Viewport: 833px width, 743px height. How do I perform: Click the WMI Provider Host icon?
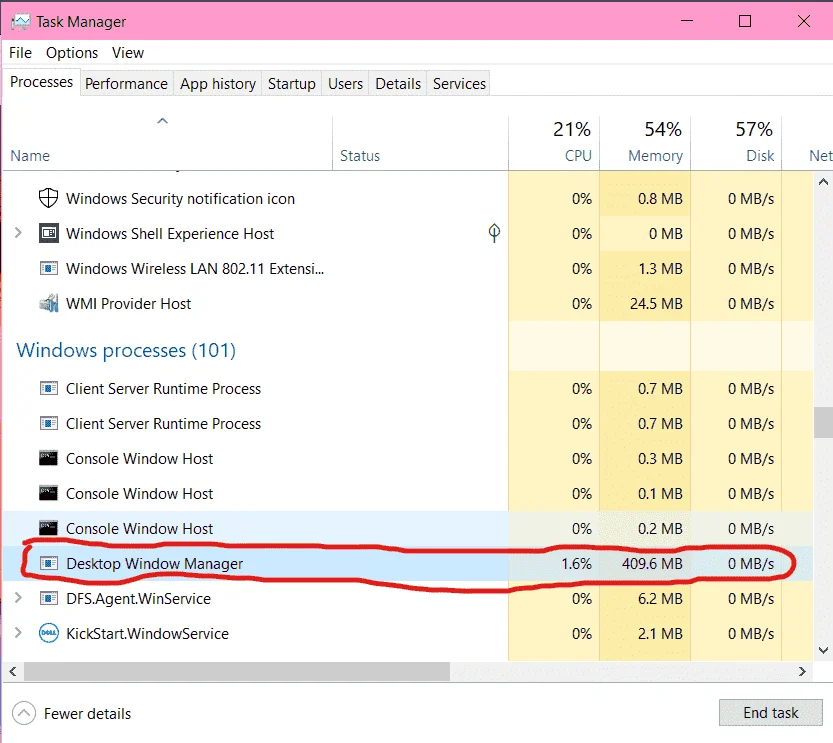48,303
